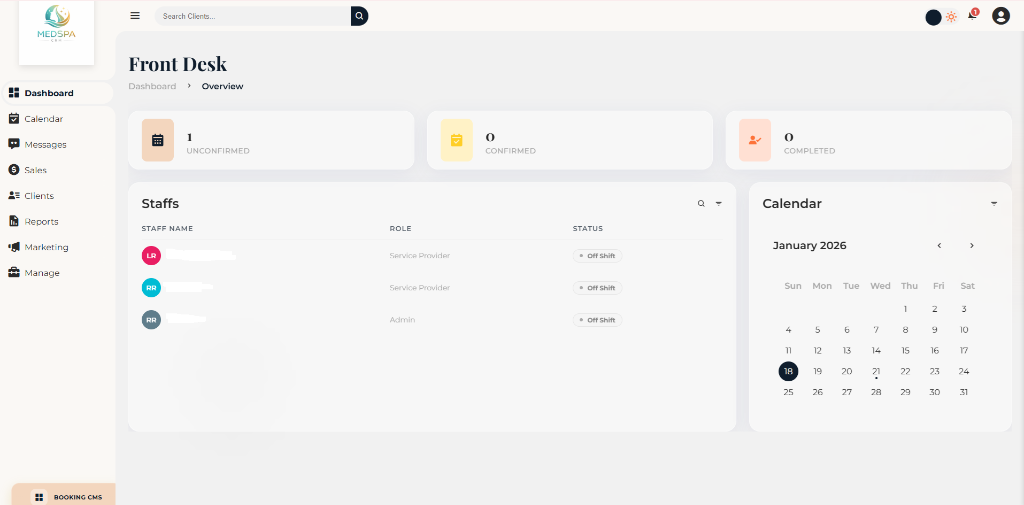This screenshot has height=505, width=1024.
Task: Toggle the dark/light theme switch
Action: click(x=942, y=17)
